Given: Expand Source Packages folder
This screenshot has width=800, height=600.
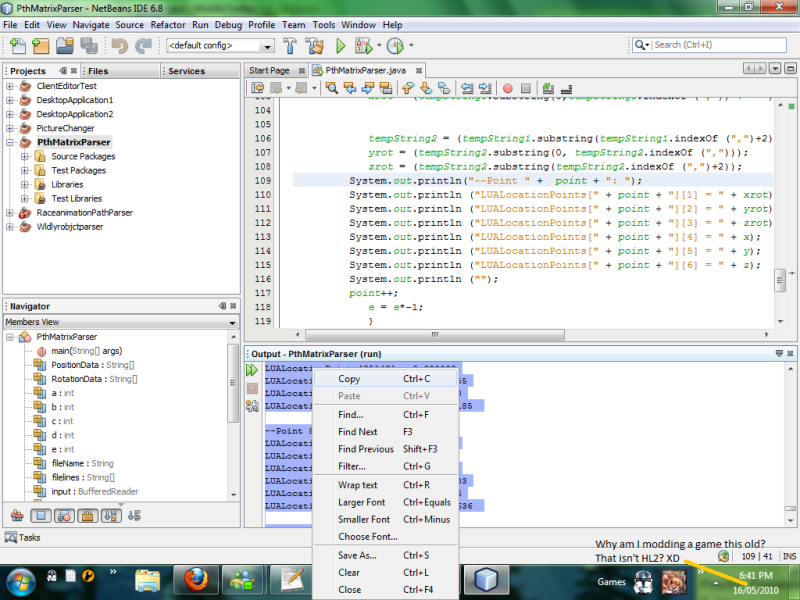Looking at the screenshot, I should (24, 157).
